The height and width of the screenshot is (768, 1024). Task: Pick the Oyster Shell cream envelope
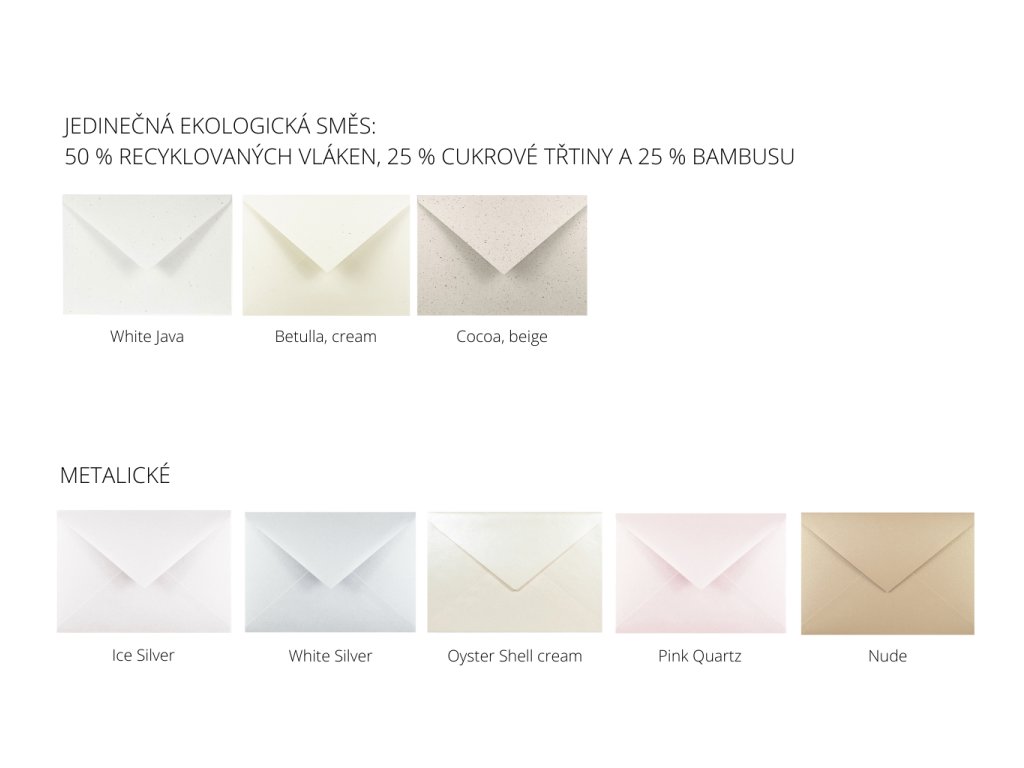(x=515, y=572)
